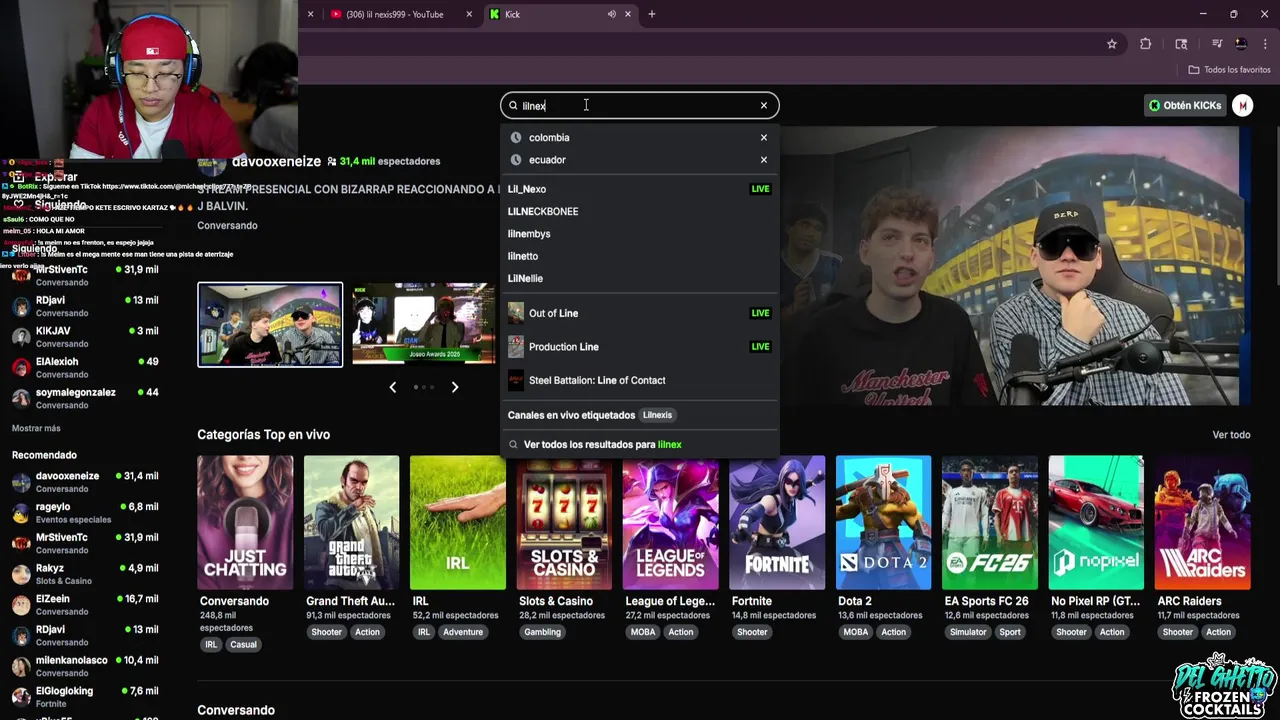The width and height of the screenshot is (1280, 720).
Task: Choose lilnembys suggestion
Action: [640, 234]
